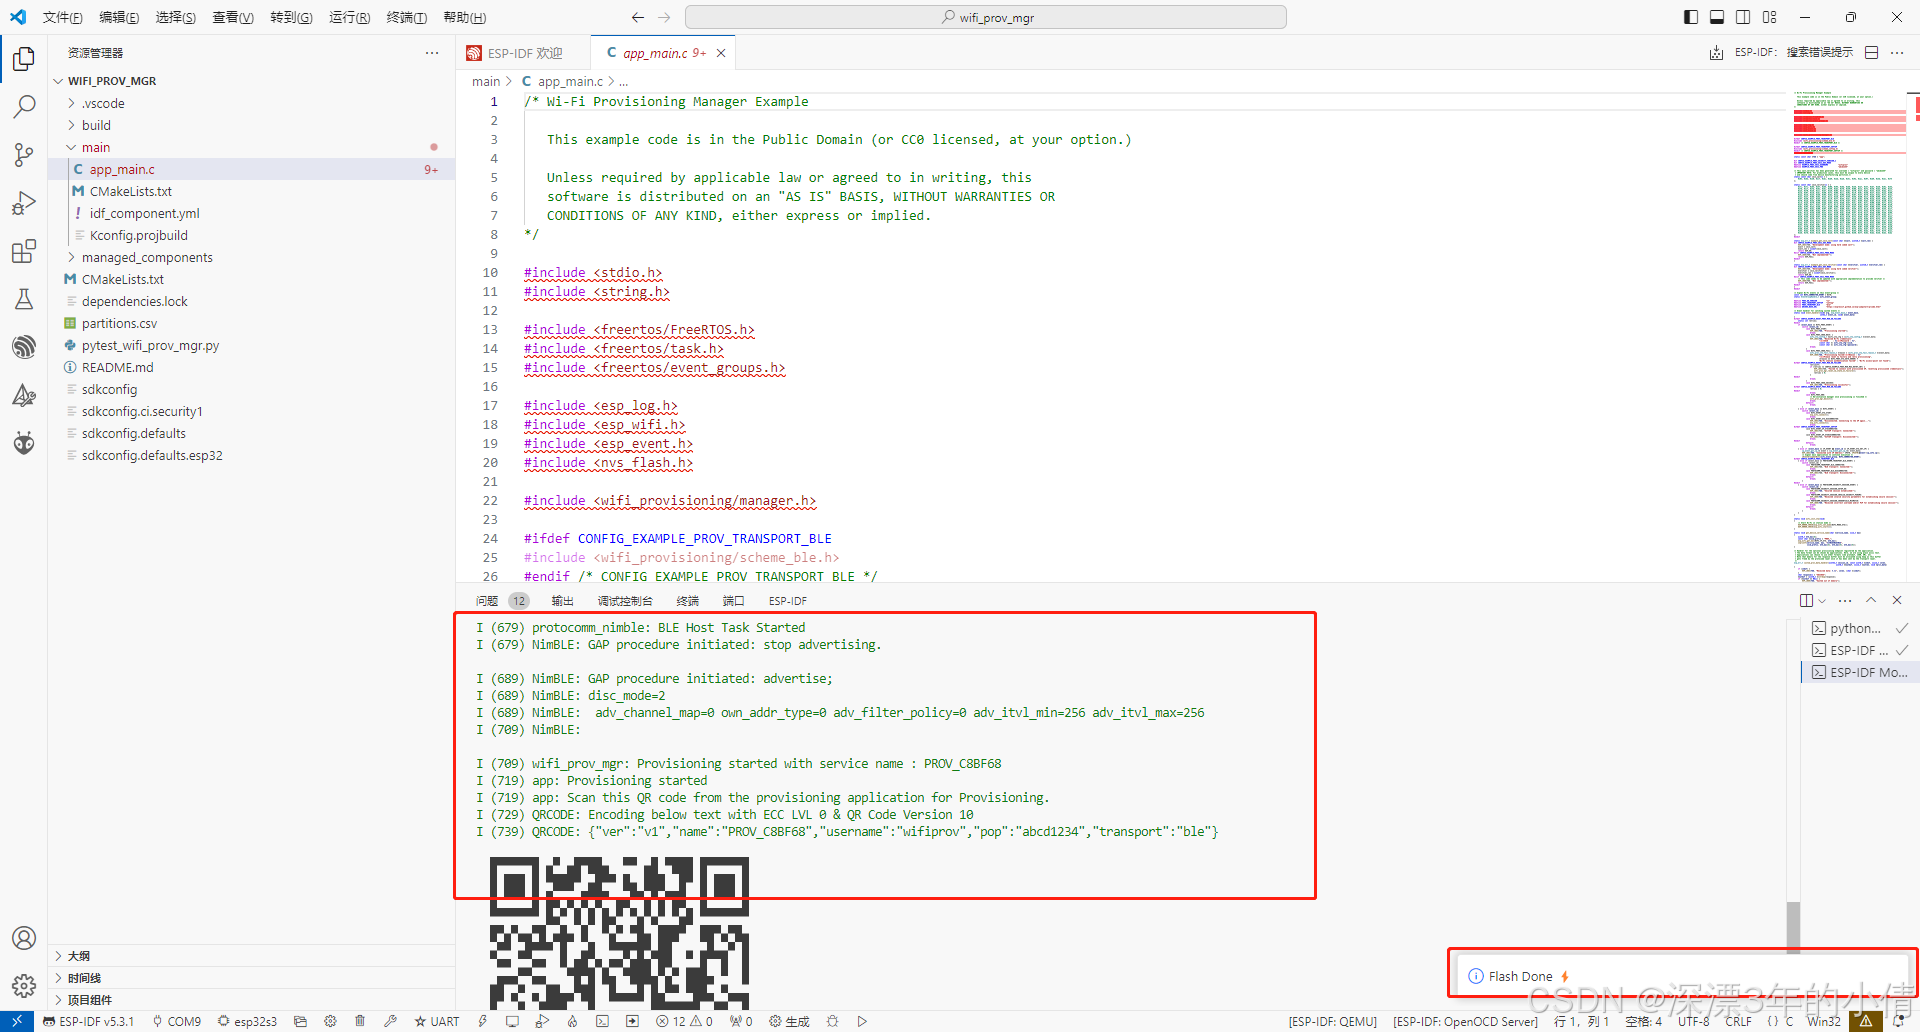Expand the 大纲 outline section
1920x1032 pixels.
click(251, 956)
